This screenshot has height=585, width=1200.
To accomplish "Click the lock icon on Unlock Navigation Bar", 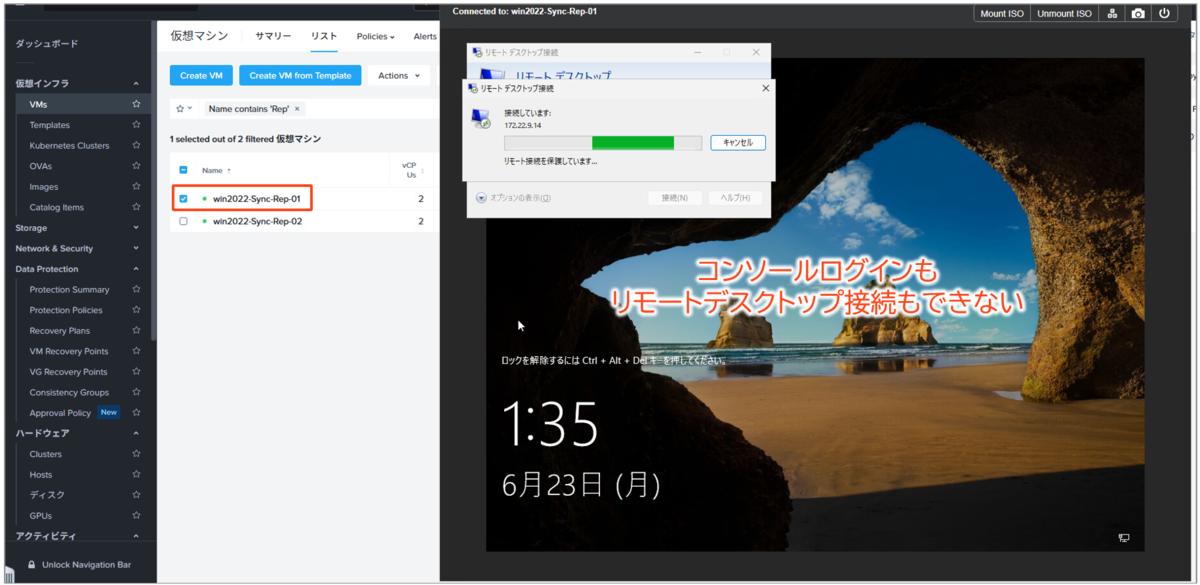I will 32,565.
